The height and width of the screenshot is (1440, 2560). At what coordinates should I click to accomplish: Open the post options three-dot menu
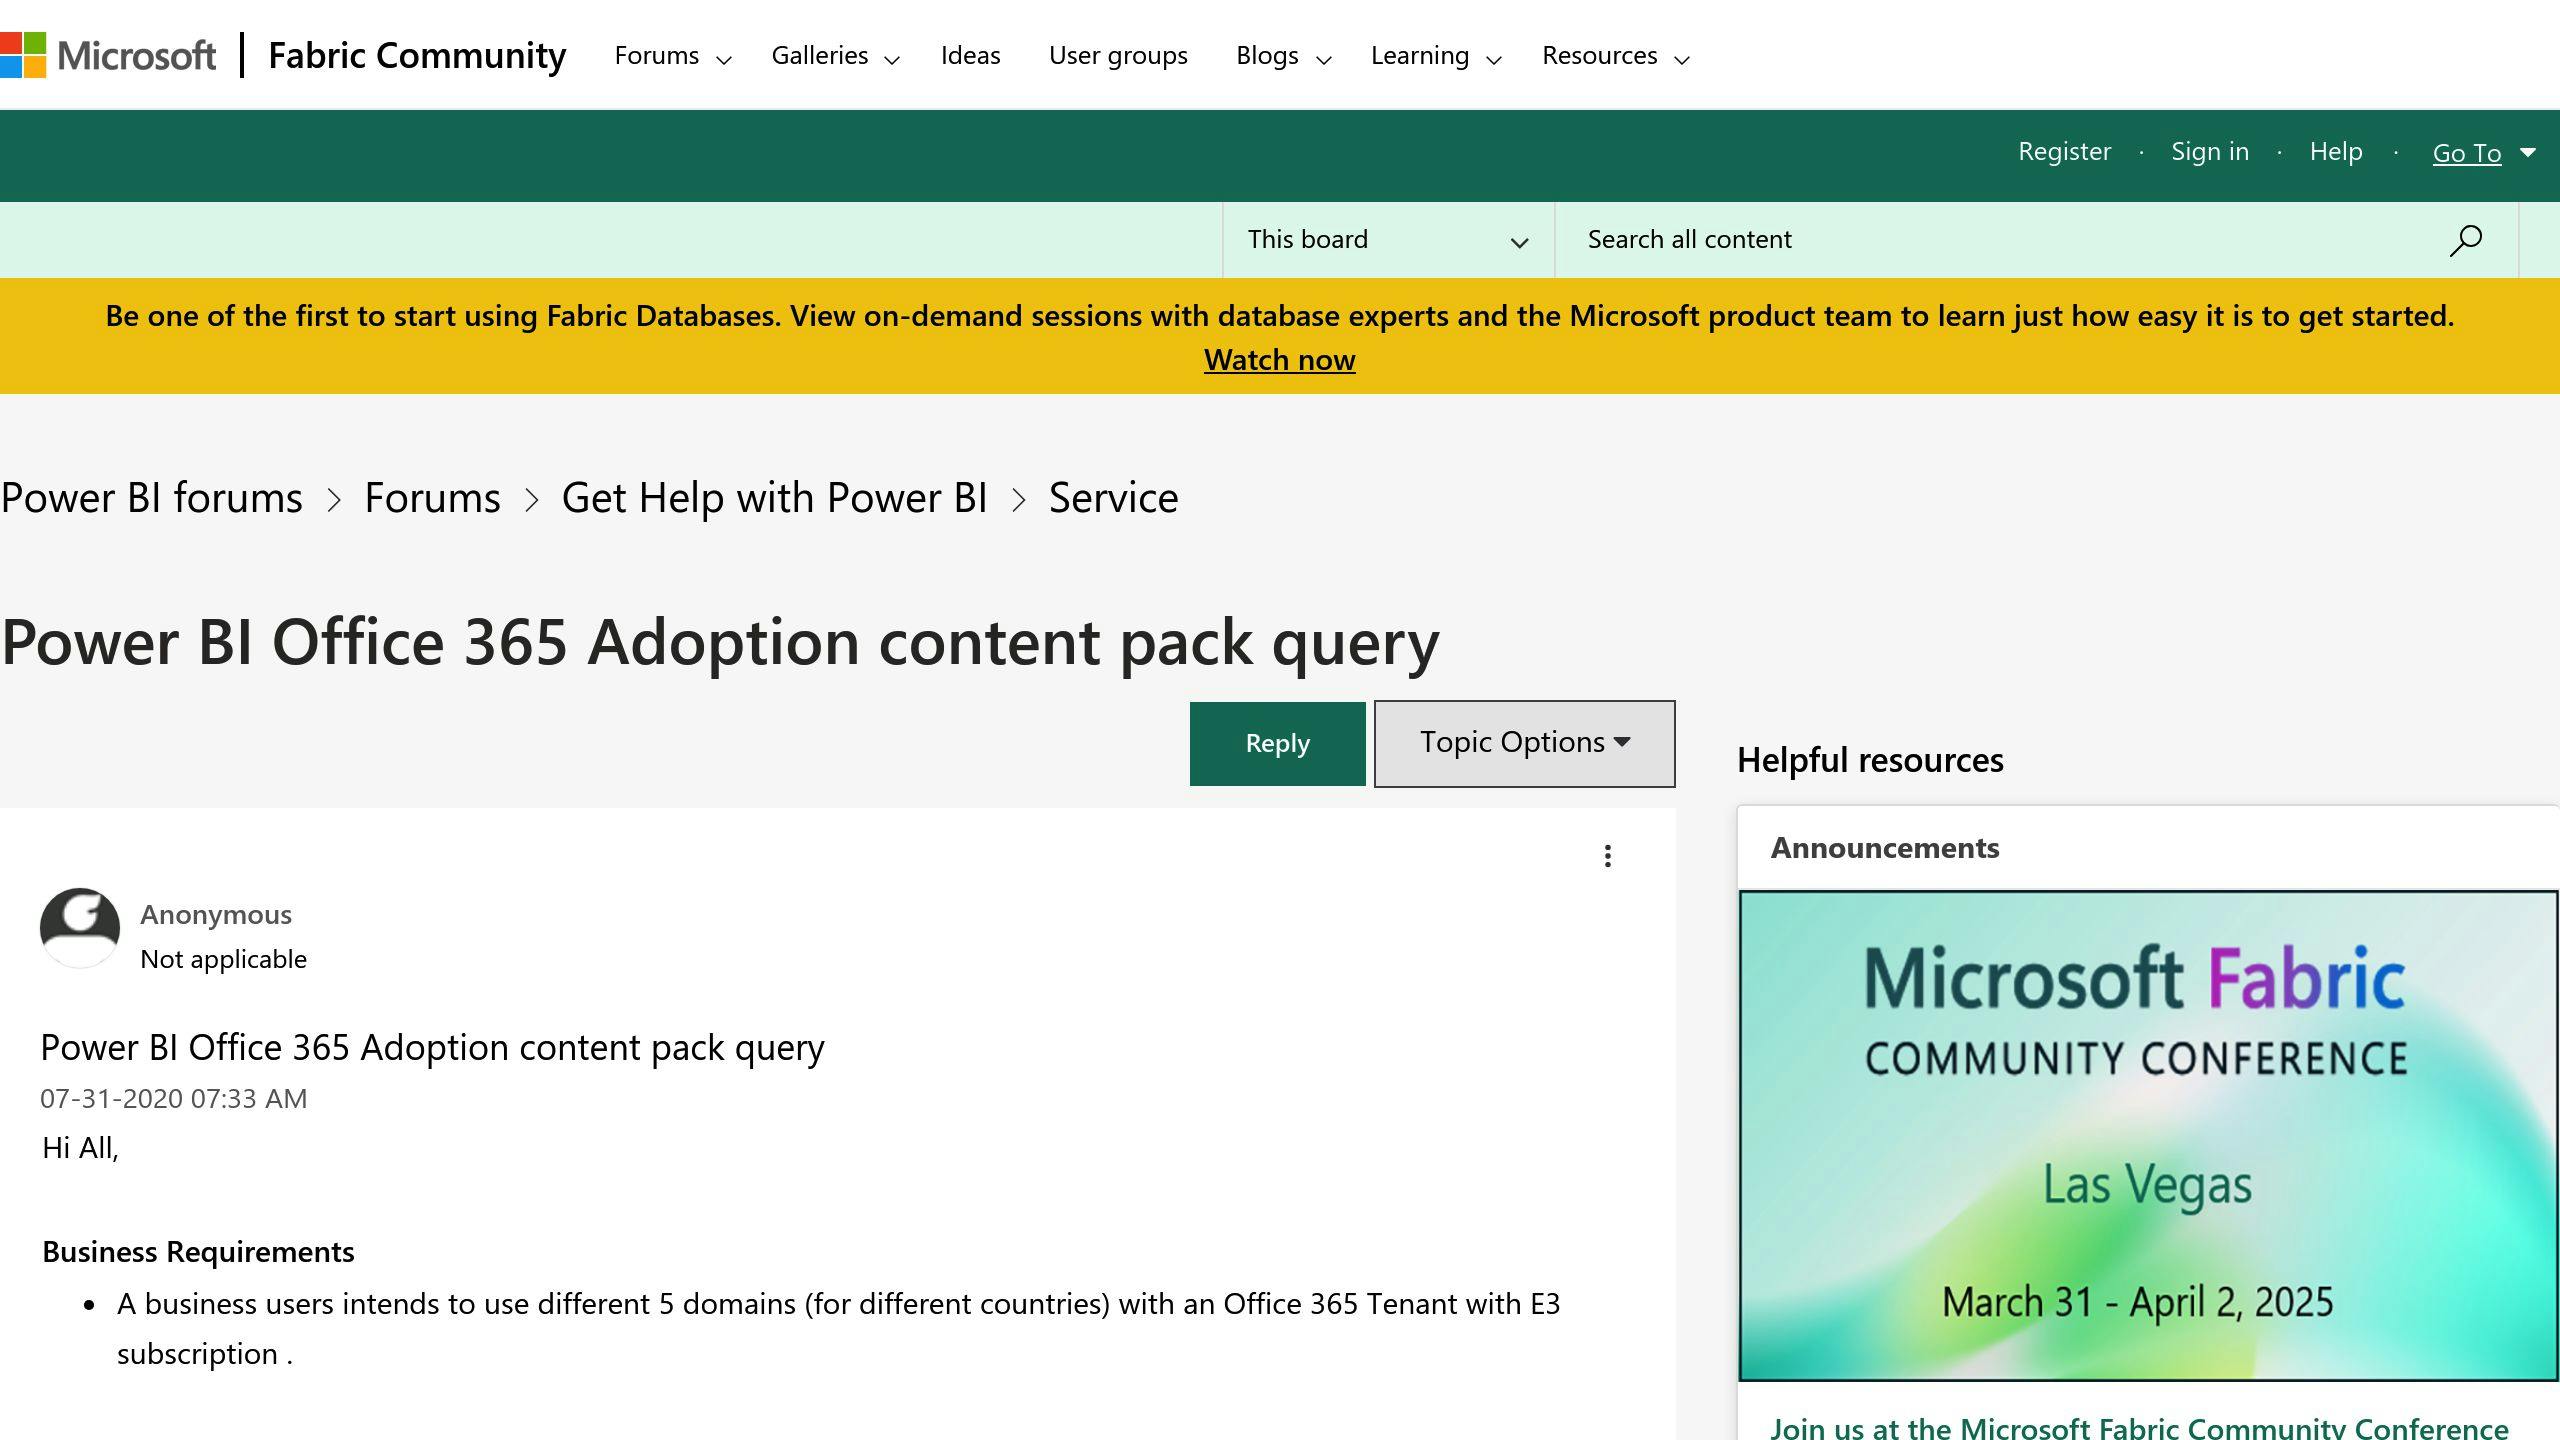(1607, 856)
